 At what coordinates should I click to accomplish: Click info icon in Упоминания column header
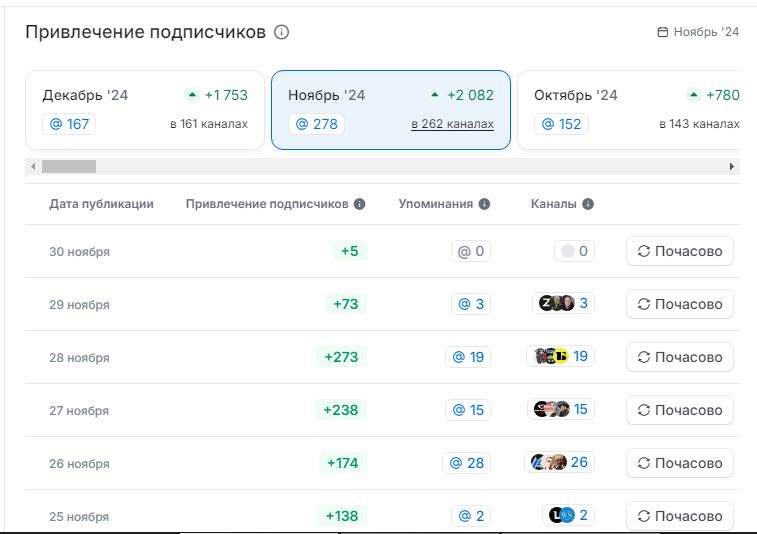point(484,204)
